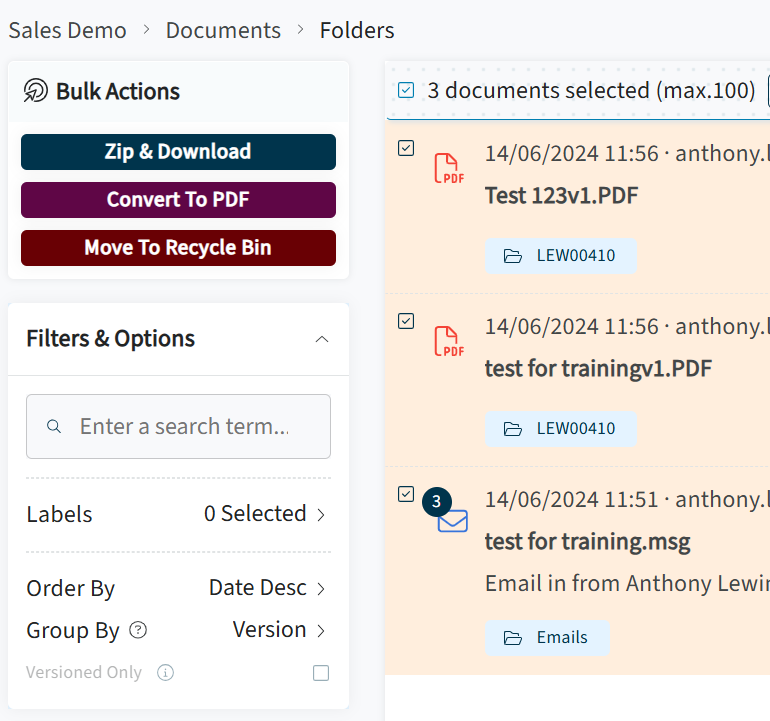Uncheck the test for trainingv1.PDF checkbox
Screen dimensions: 770x721
pyautogui.click(x=406, y=321)
